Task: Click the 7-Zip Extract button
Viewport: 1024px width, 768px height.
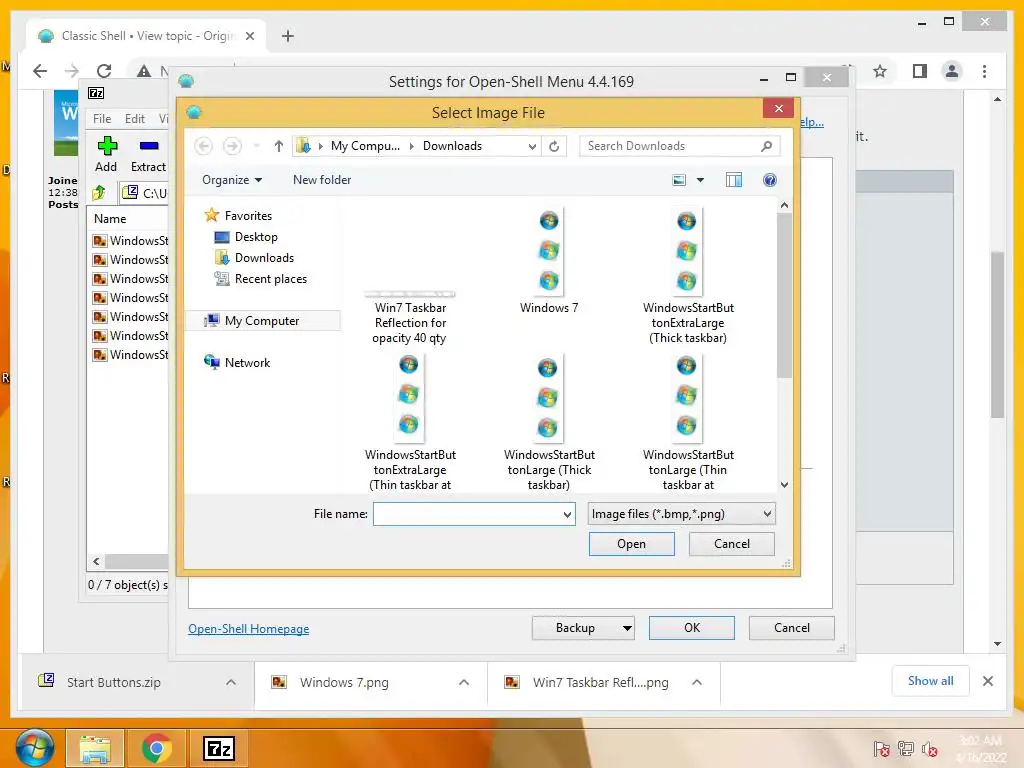Action: click(149, 154)
